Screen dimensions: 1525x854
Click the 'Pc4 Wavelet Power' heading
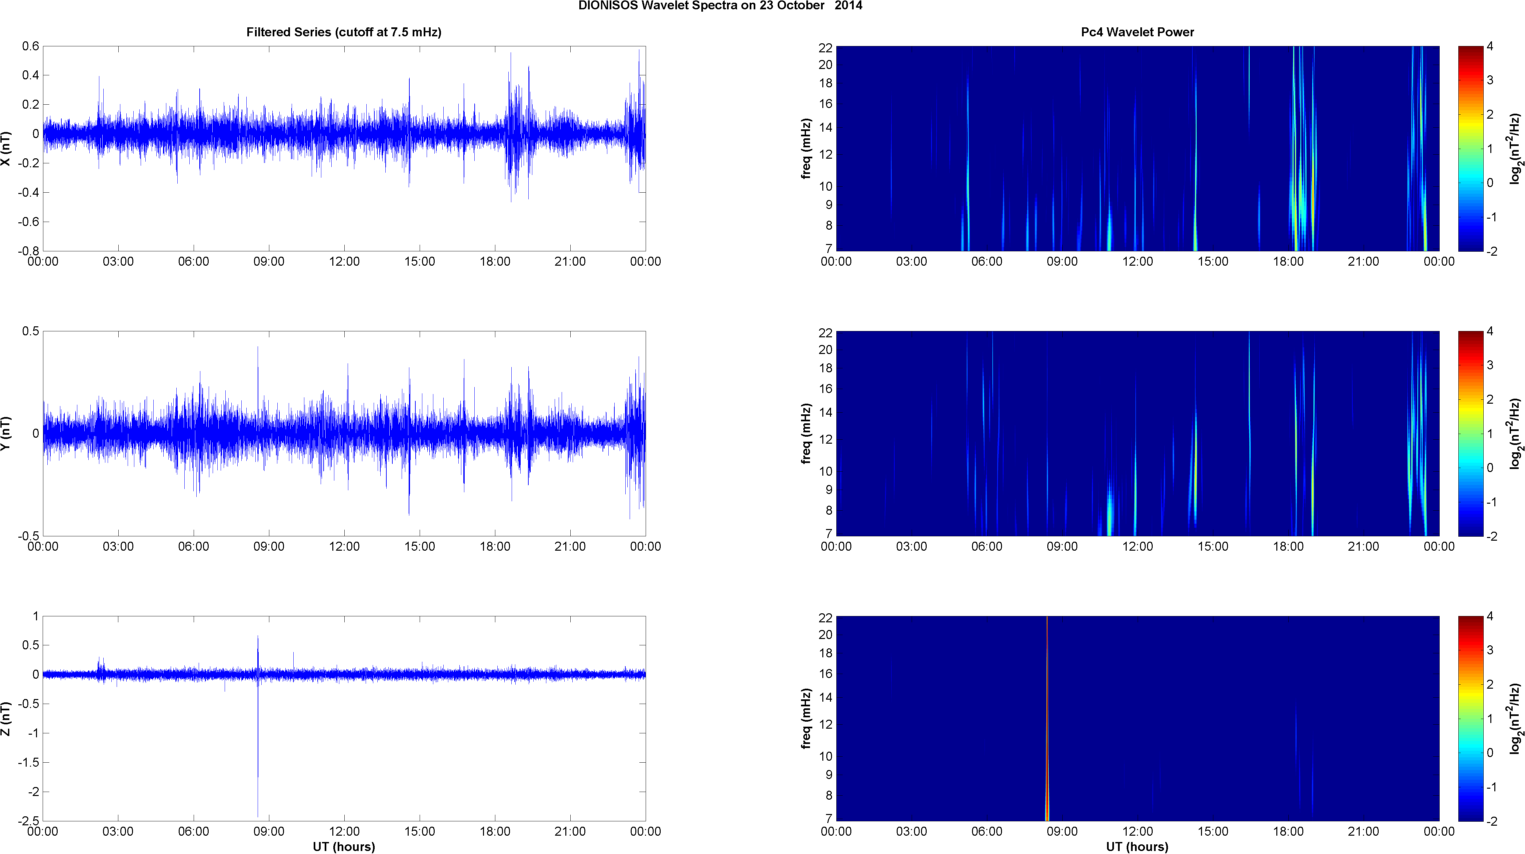click(1137, 32)
